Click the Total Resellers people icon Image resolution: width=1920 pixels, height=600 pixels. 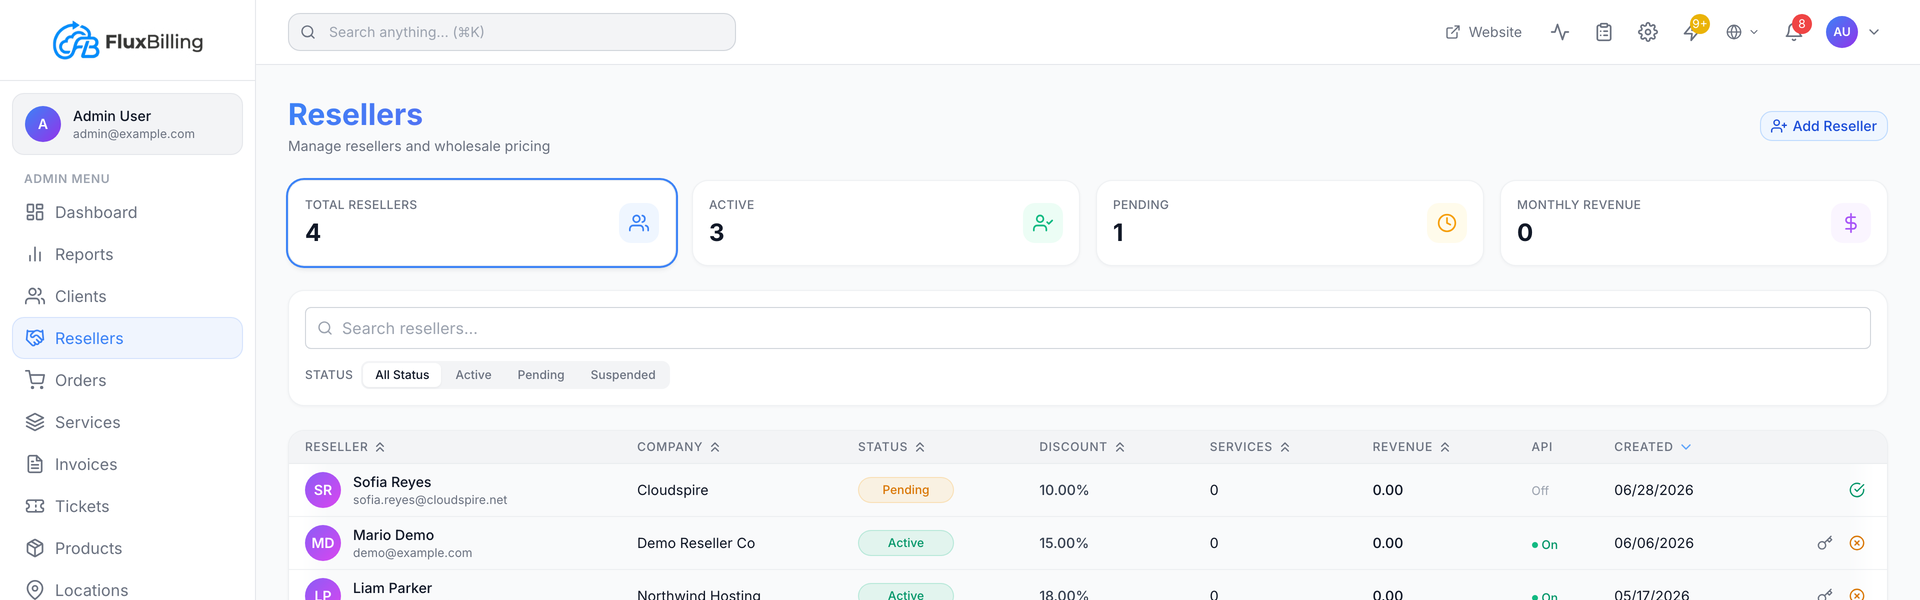[639, 223]
